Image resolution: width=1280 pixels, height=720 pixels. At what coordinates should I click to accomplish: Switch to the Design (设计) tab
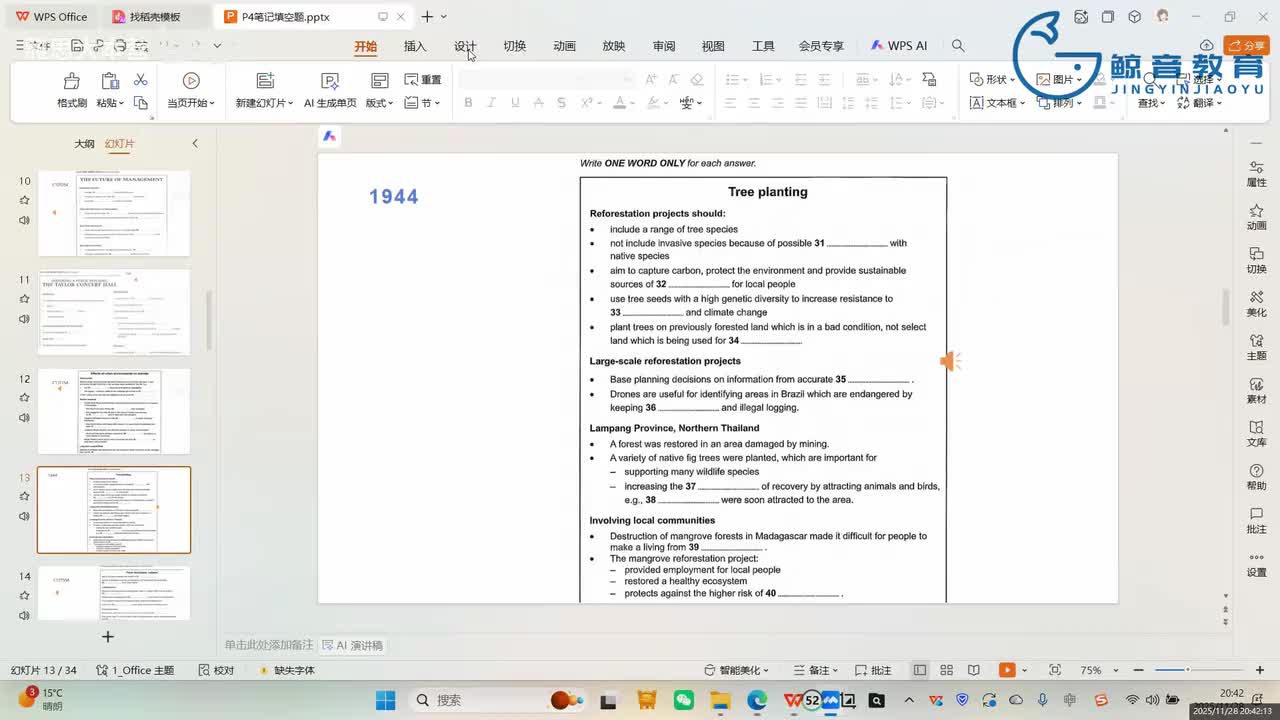(x=465, y=46)
